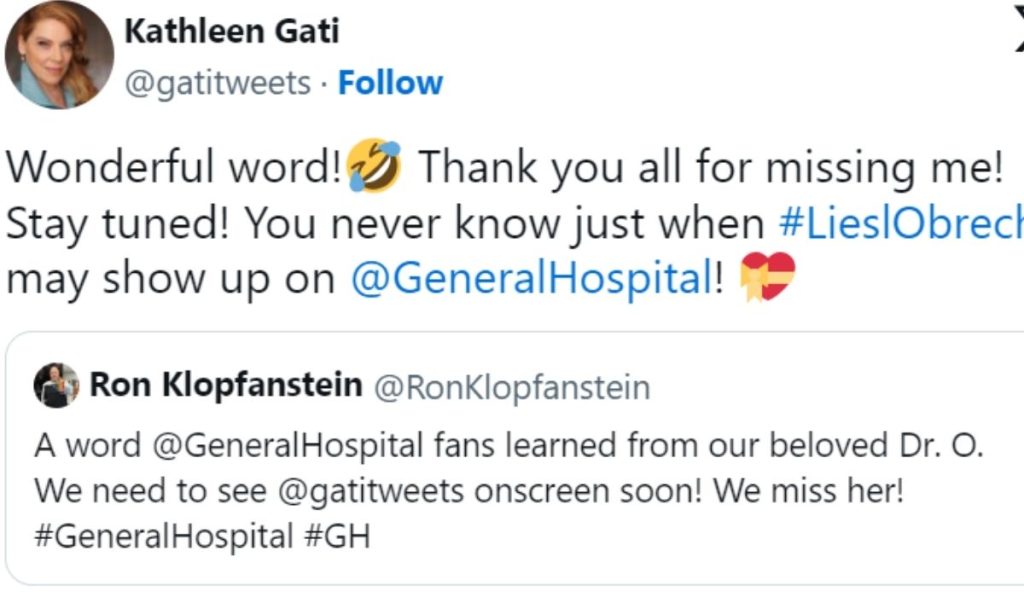Open Ron Klopfanstein's profile picture
Screen dimensions: 1024x597
pyautogui.click(x=57, y=385)
